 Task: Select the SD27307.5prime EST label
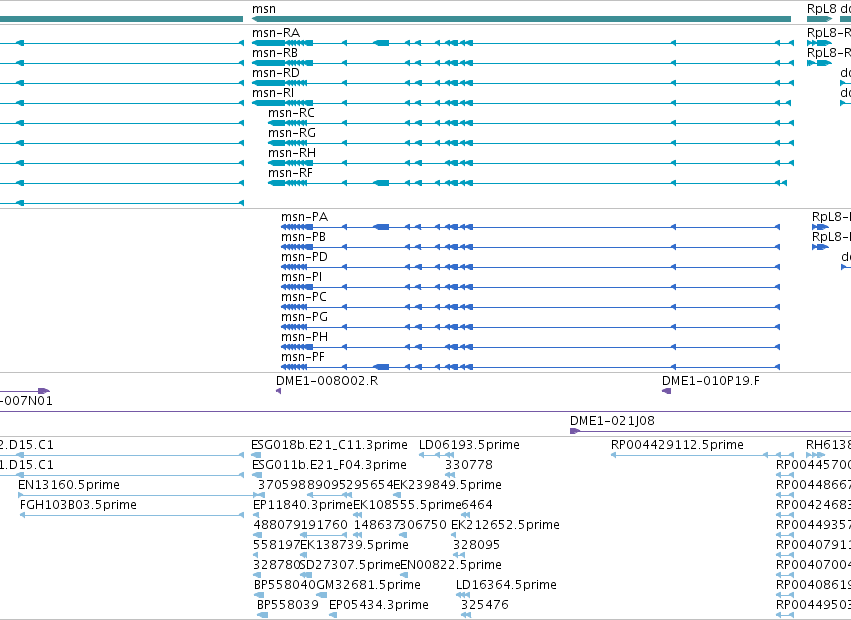pos(350,566)
